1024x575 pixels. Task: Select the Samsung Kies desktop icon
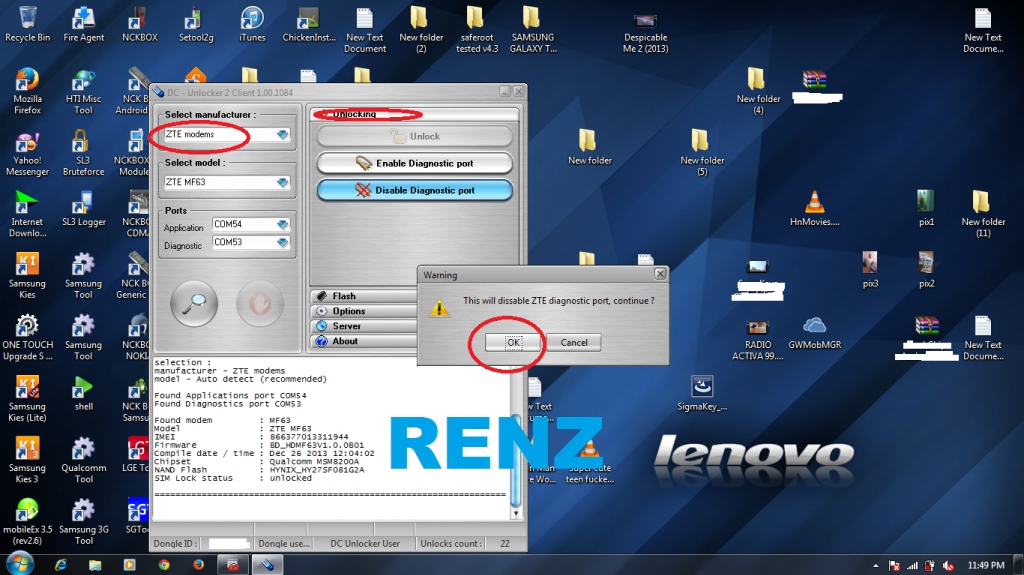(x=27, y=276)
